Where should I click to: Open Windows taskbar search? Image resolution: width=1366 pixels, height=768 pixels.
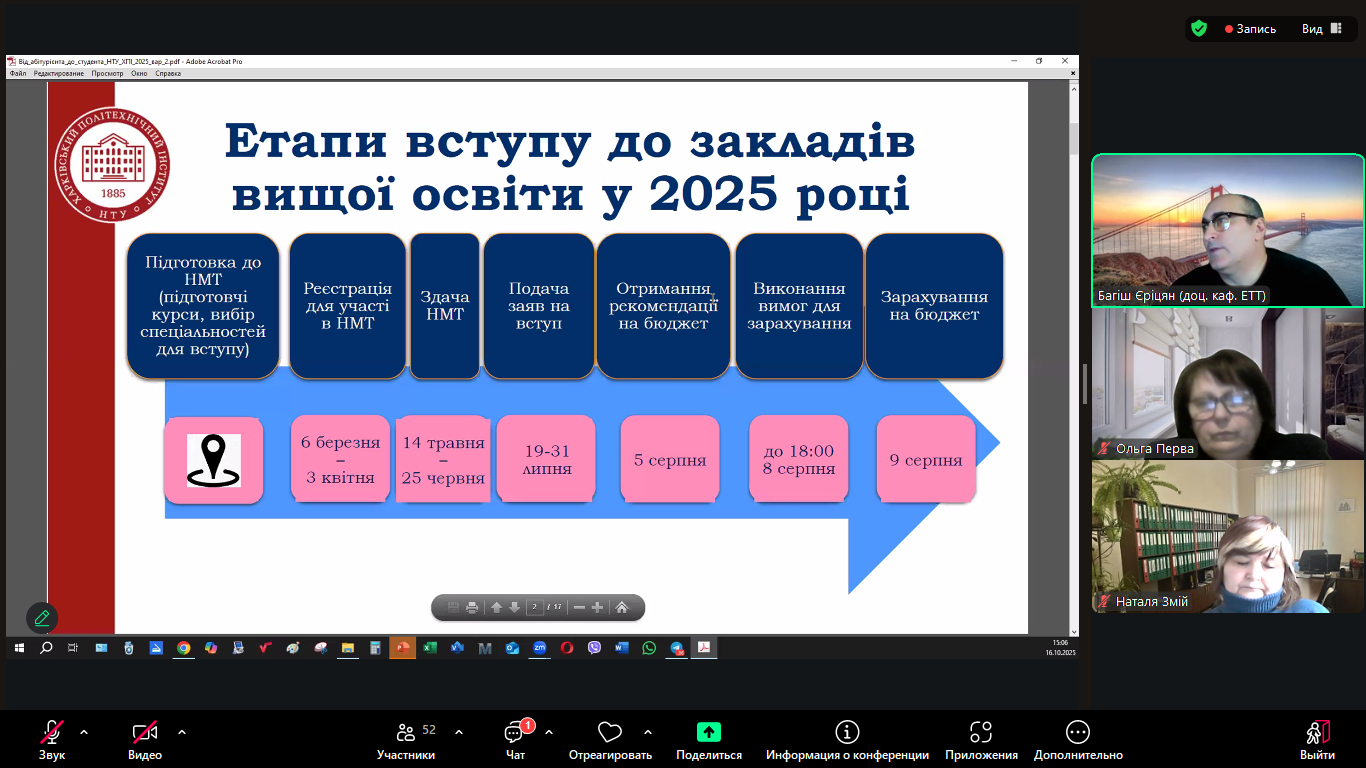[x=46, y=648]
